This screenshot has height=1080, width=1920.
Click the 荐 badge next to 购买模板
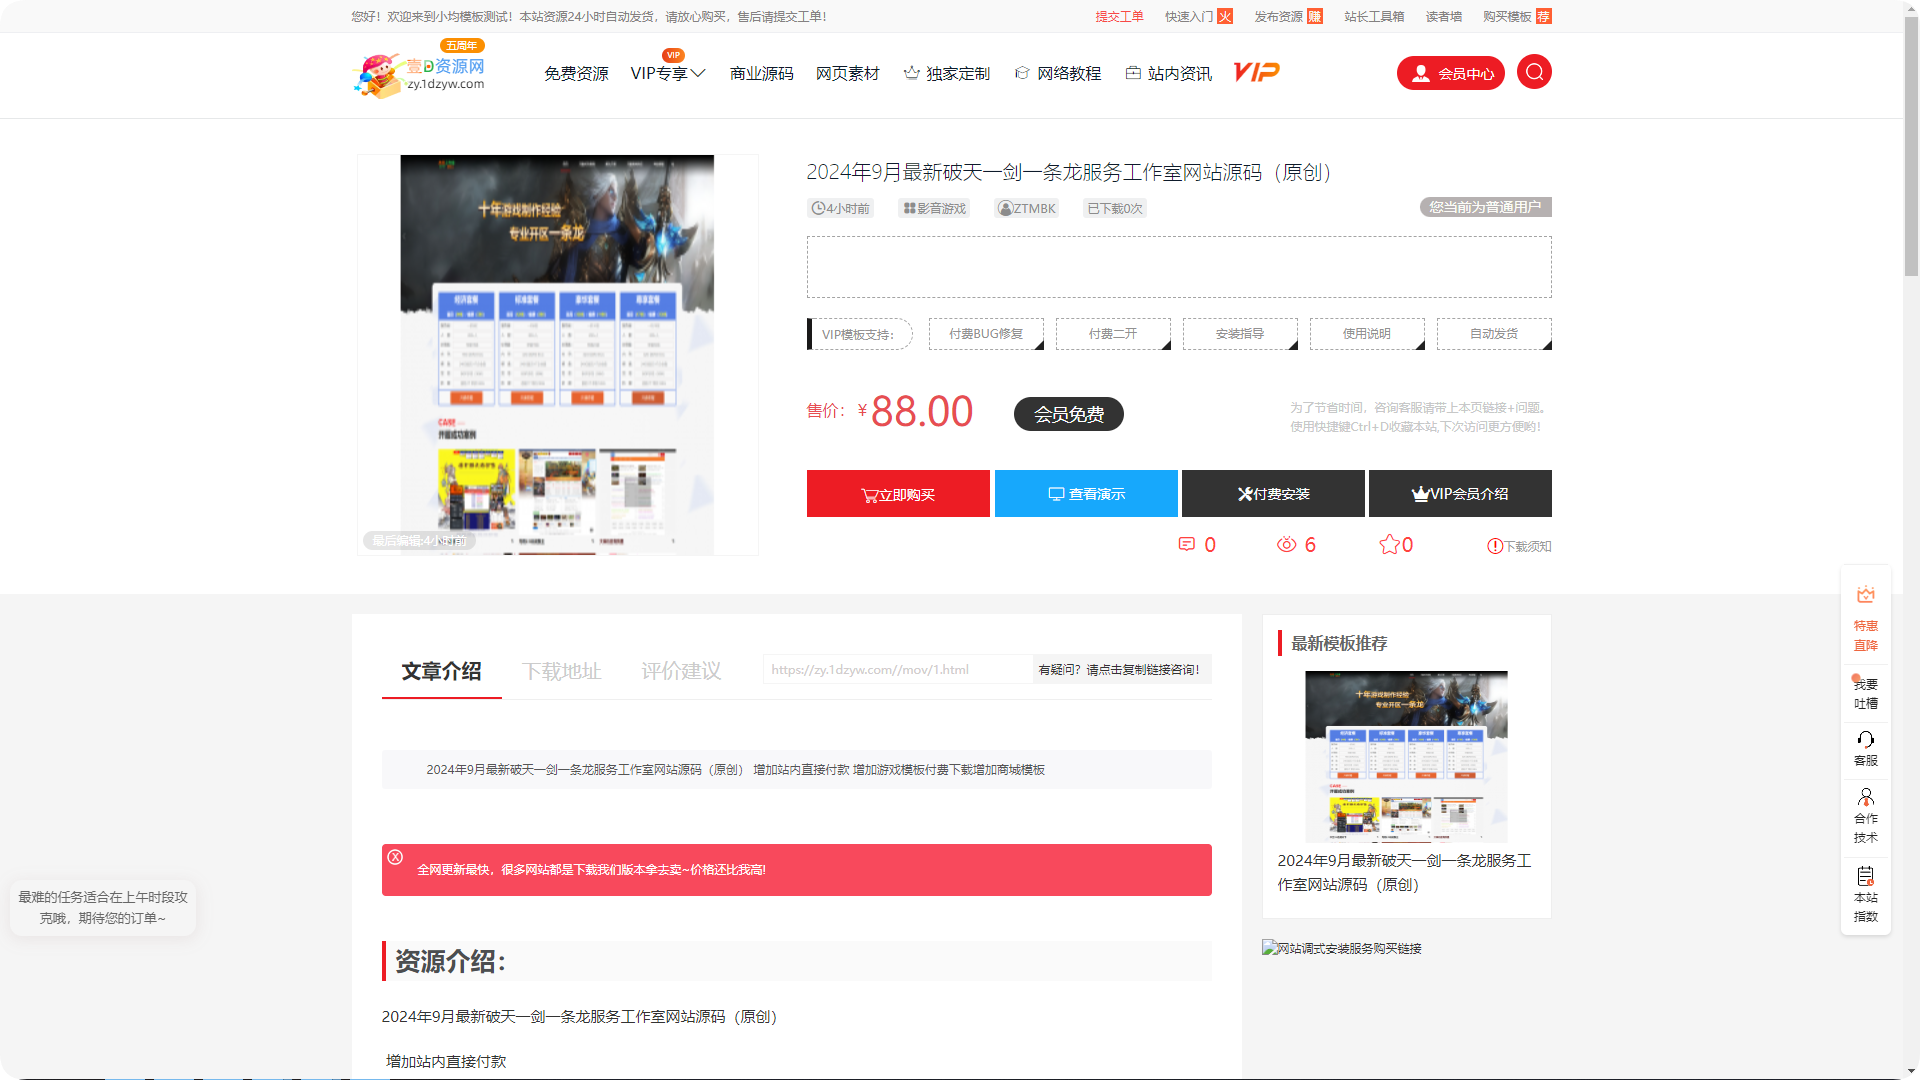[x=1544, y=16]
